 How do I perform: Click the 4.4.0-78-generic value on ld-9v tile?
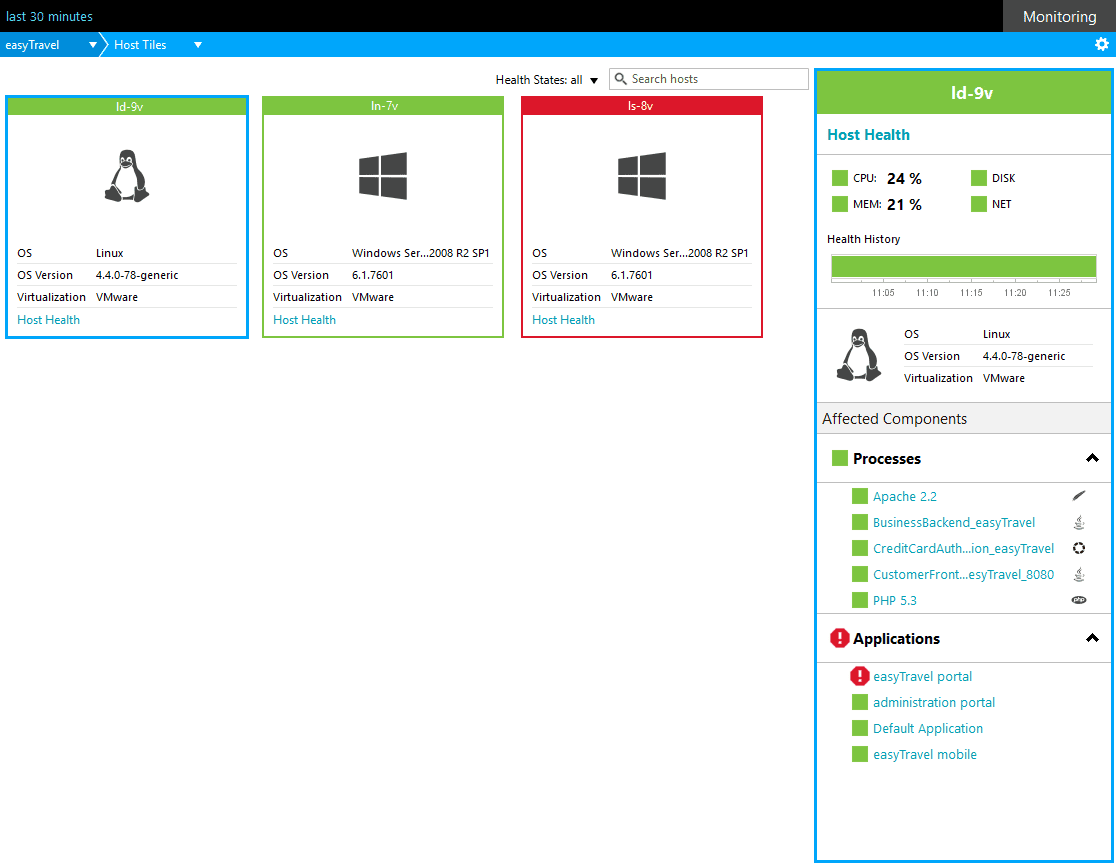(137, 275)
